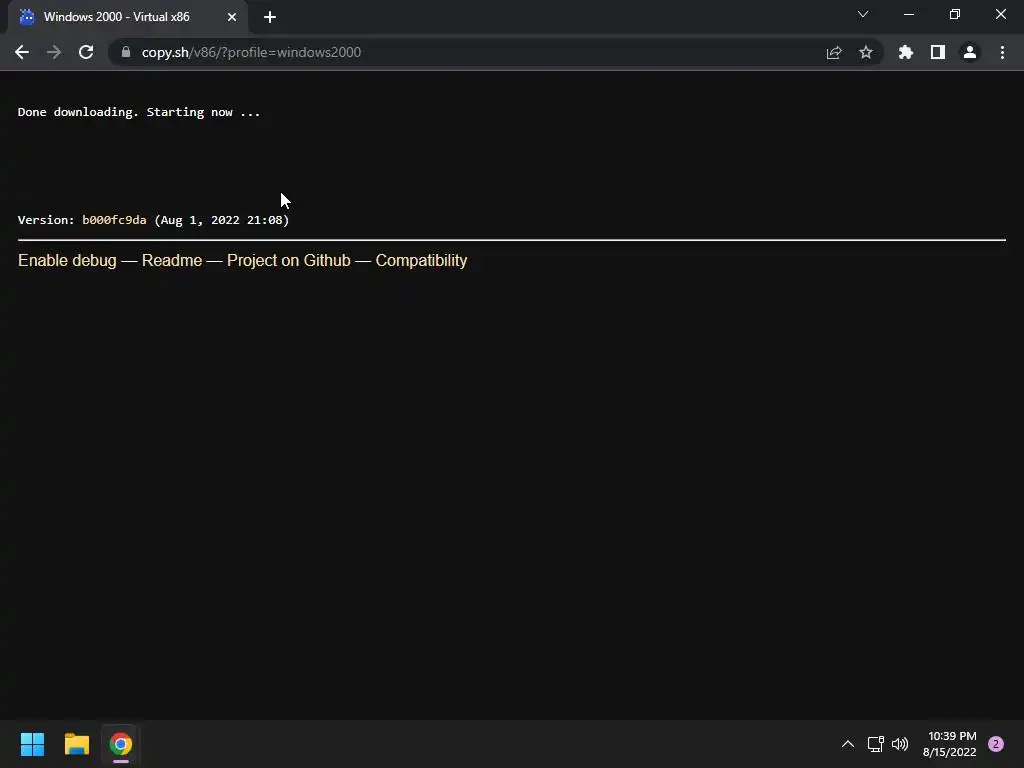Click the v86 favicon on the tab
Screen dimensions: 1024x768
(x=27, y=17)
